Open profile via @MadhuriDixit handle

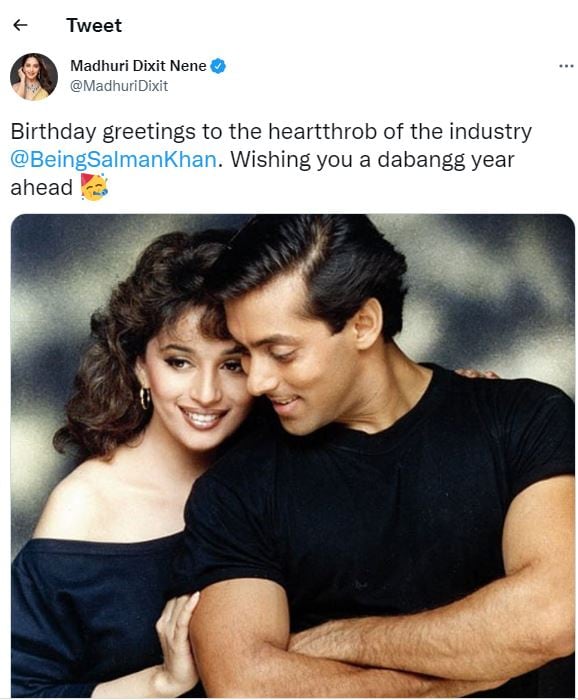(119, 86)
